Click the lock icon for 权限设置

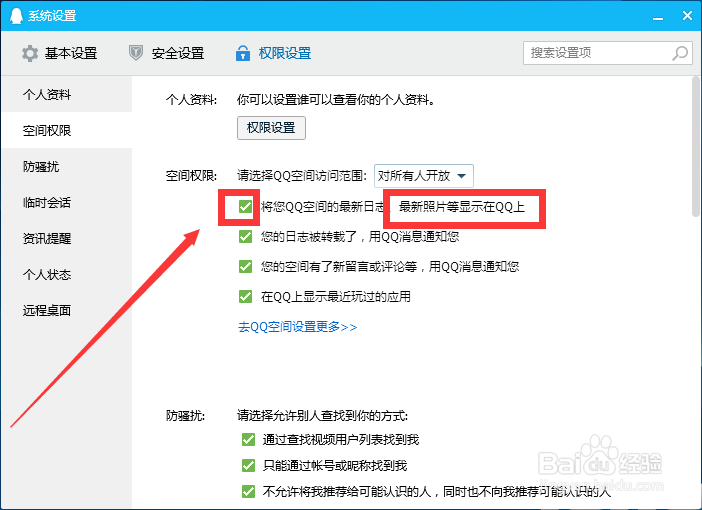[243, 53]
